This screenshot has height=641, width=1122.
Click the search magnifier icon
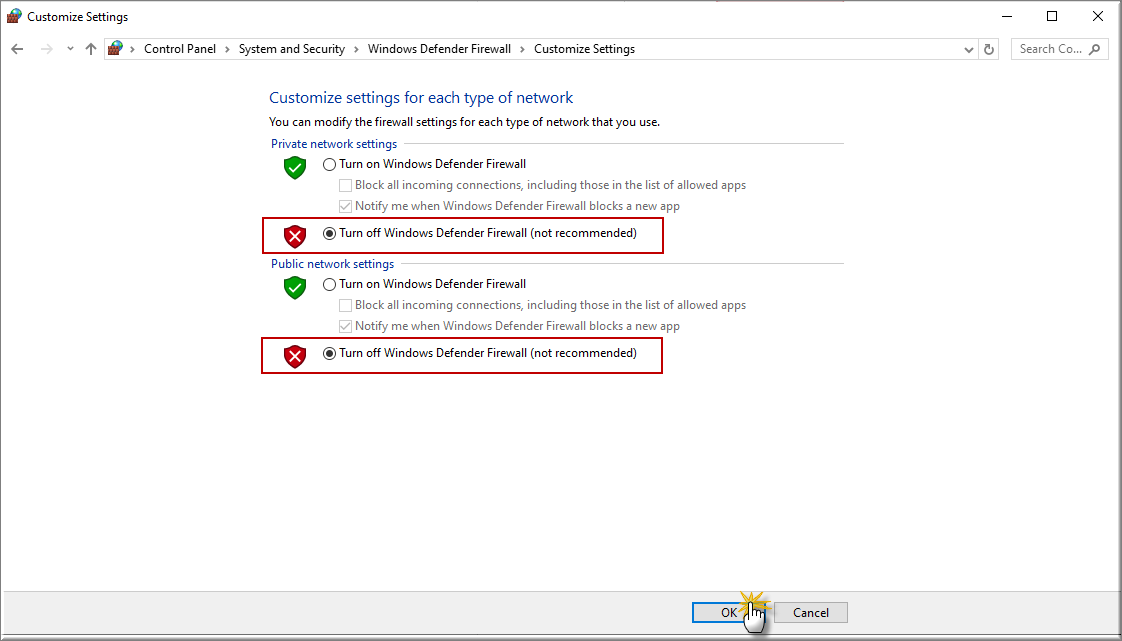1094,49
